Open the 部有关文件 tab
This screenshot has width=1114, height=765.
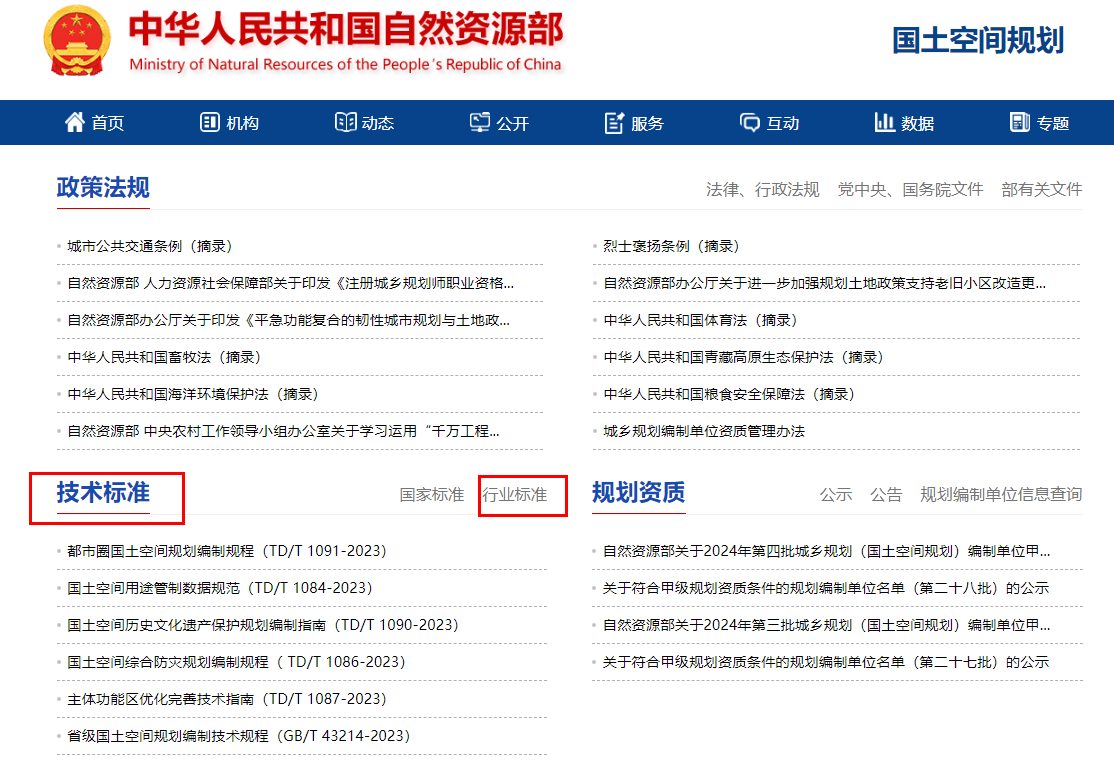(x=1041, y=189)
